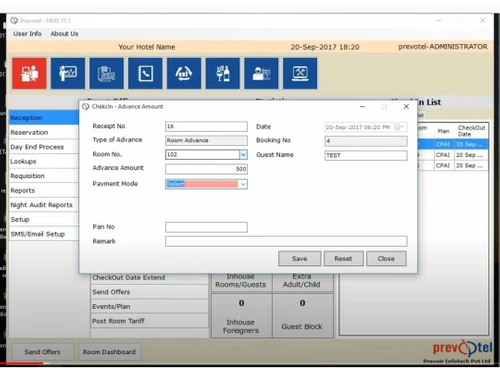
Task: Open the staff at desk icon
Action: pyautogui.click(x=261, y=73)
